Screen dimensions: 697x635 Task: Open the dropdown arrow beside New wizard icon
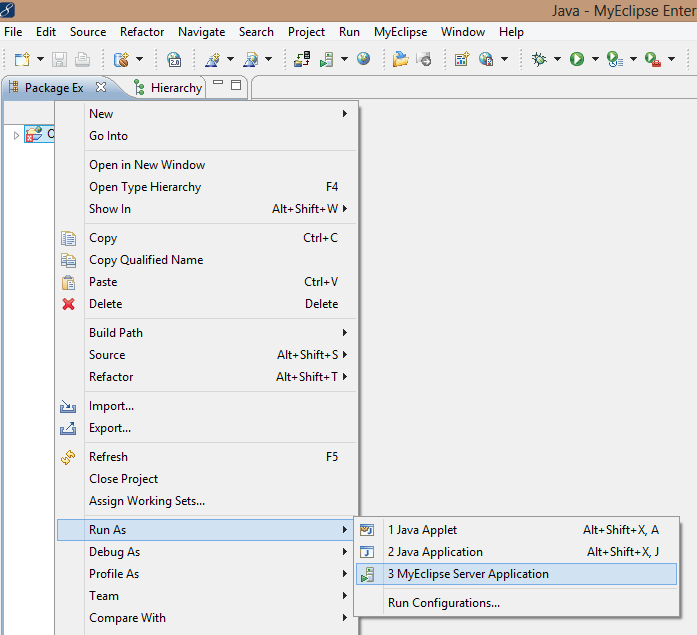[40, 59]
